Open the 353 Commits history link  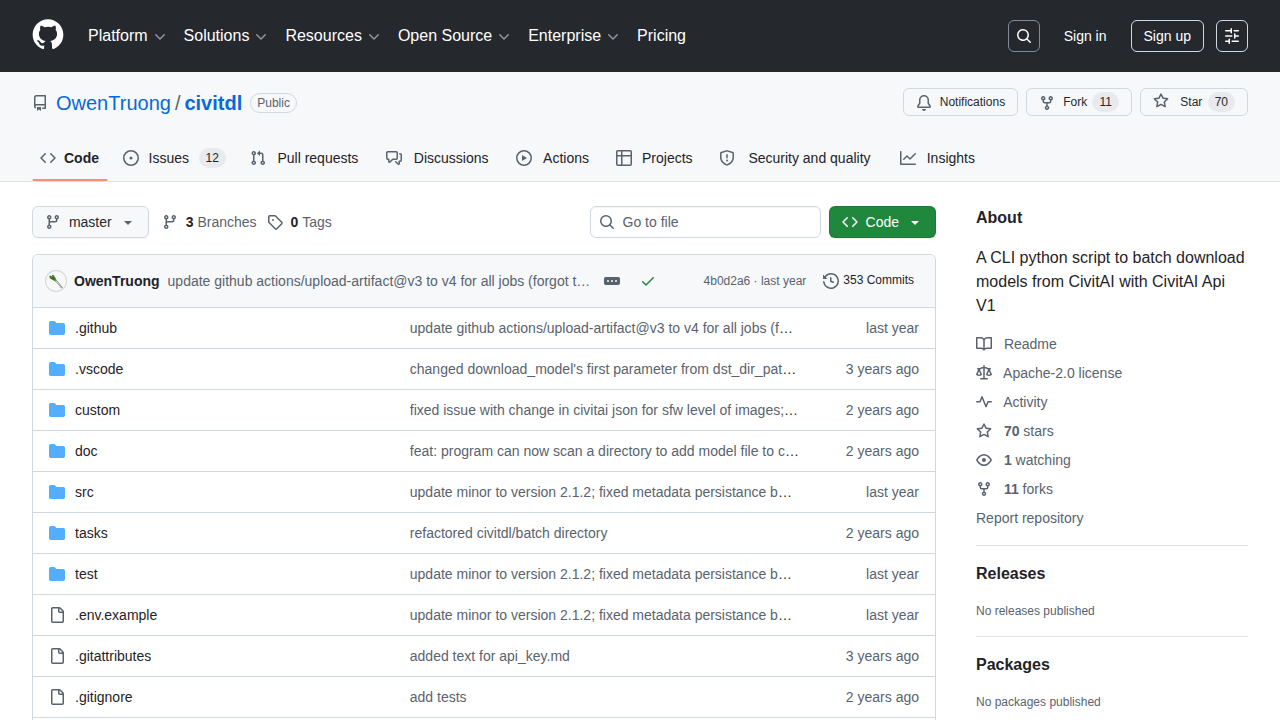click(868, 281)
